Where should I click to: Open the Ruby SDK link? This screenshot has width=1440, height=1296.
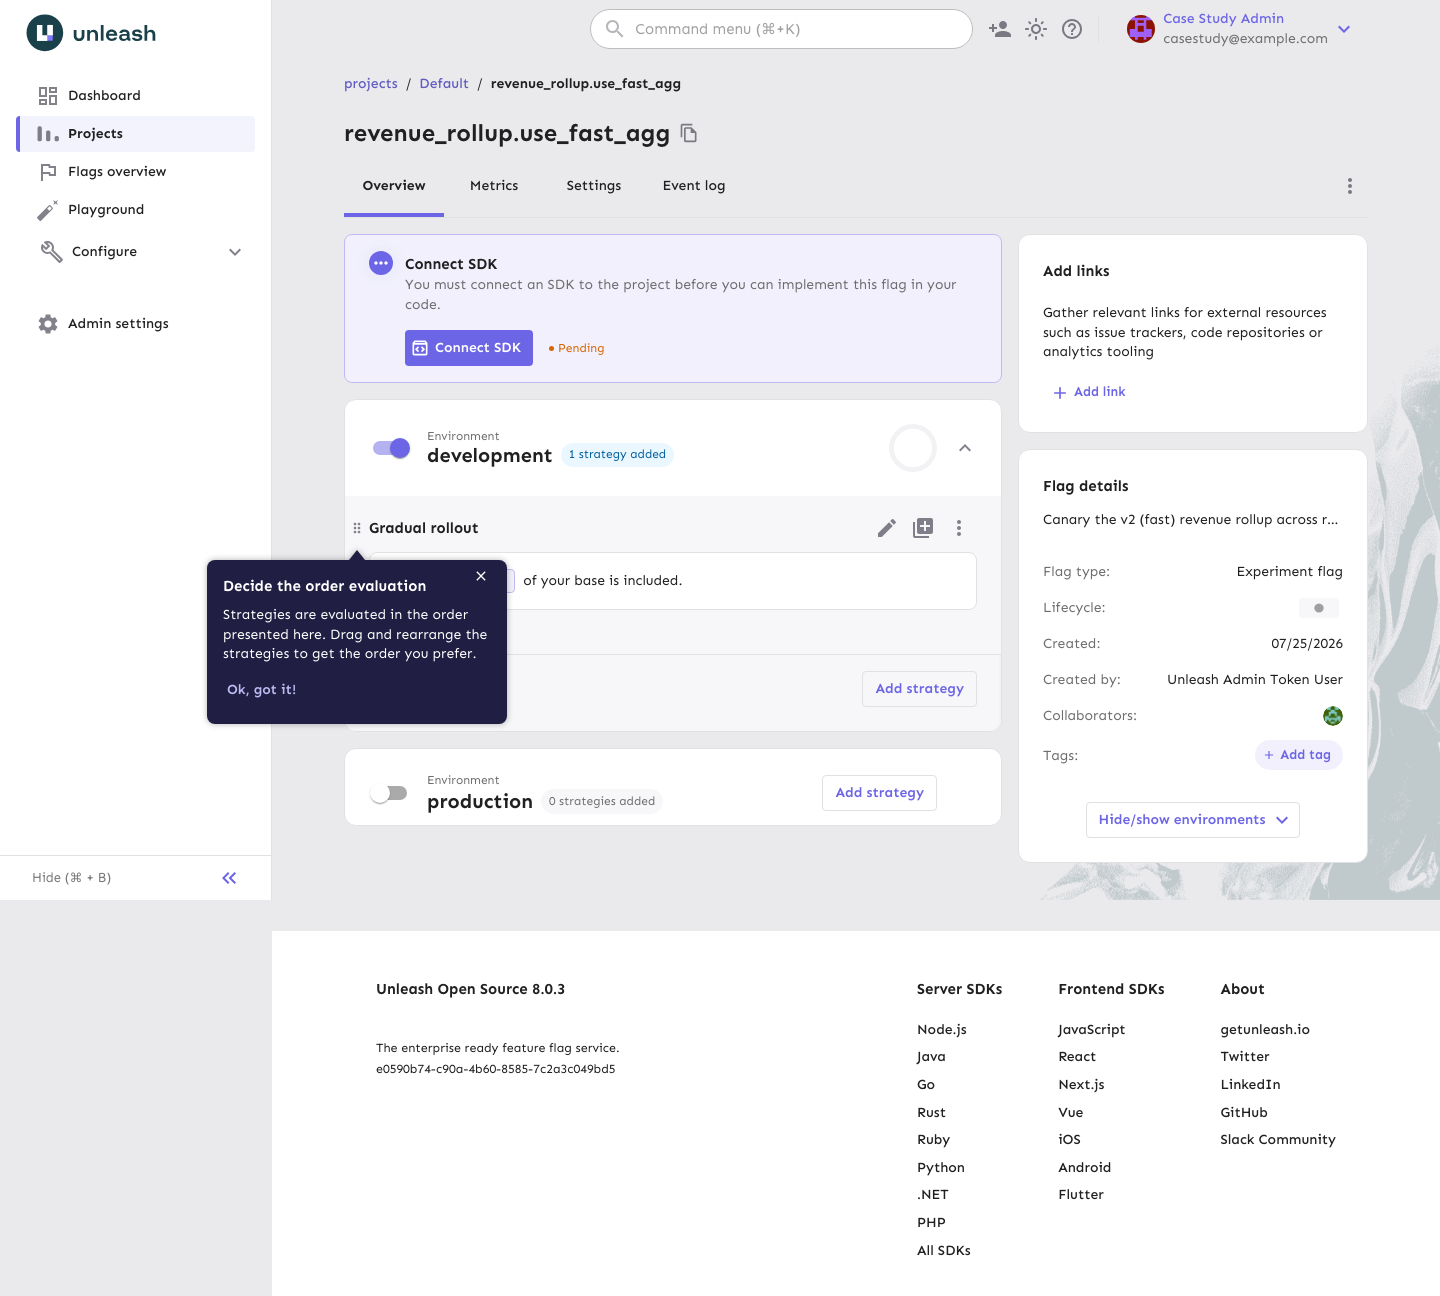(x=933, y=1140)
